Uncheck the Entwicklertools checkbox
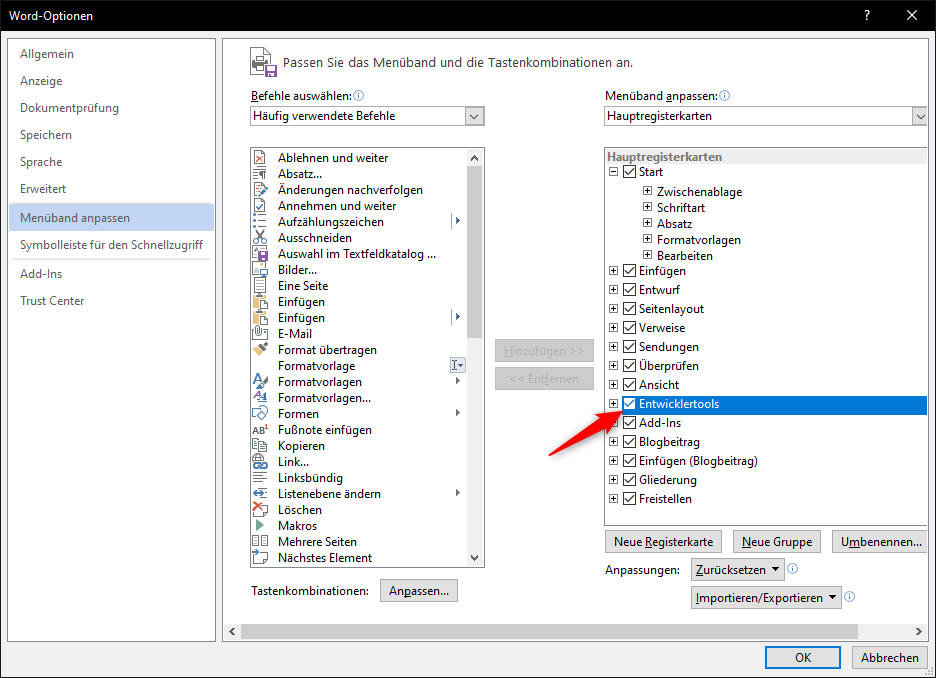Image resolution: width=936 pixels, height=678 pixels. click(629, 404)
